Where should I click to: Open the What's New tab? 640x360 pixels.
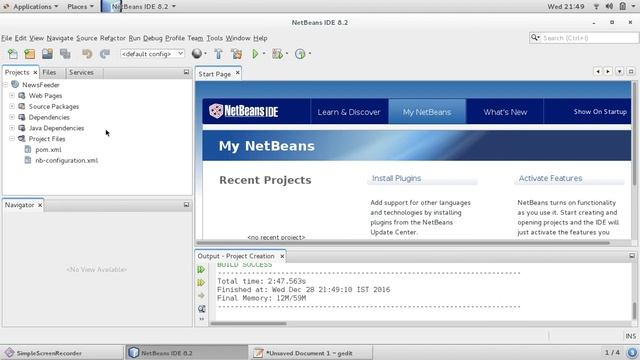tap(505, 112)
